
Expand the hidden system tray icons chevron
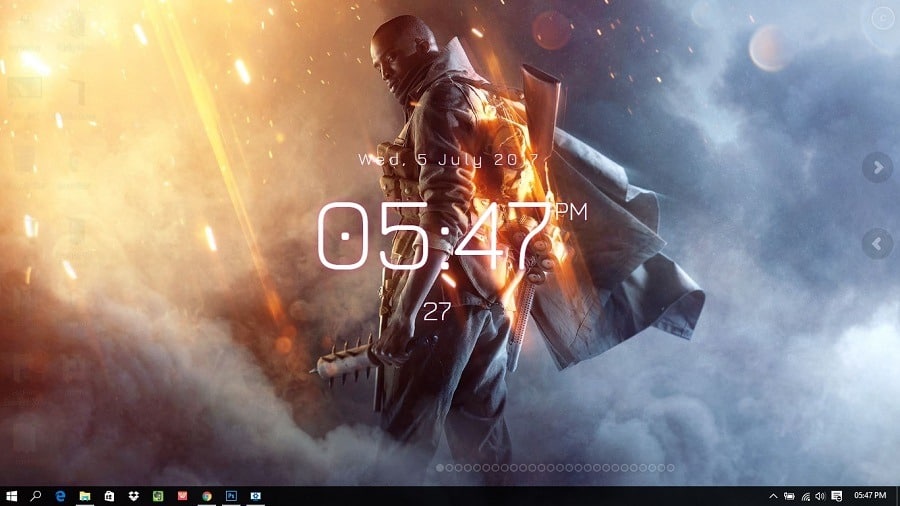(x=773, y=496)
